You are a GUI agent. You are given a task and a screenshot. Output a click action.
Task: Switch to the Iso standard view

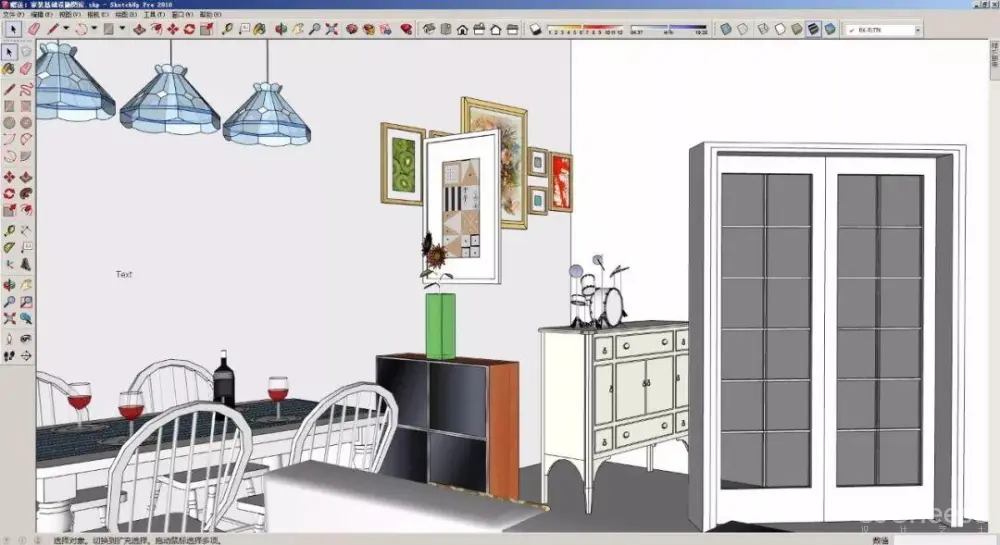click(428, 29)
